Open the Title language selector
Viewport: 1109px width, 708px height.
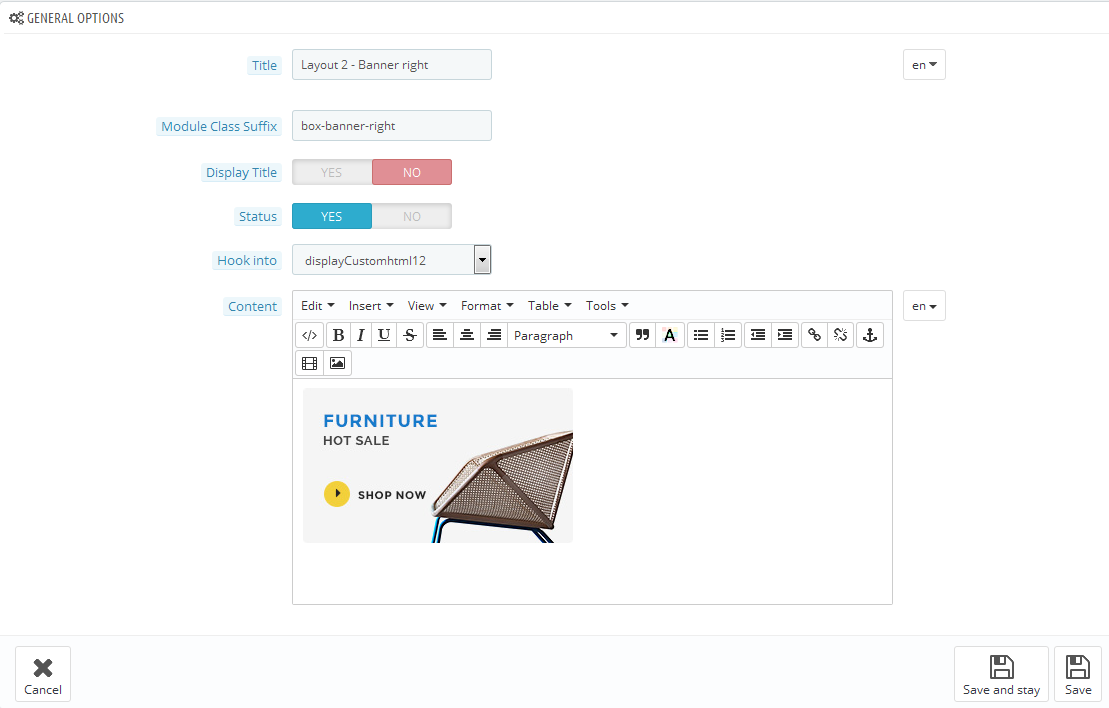pos(924,64)
